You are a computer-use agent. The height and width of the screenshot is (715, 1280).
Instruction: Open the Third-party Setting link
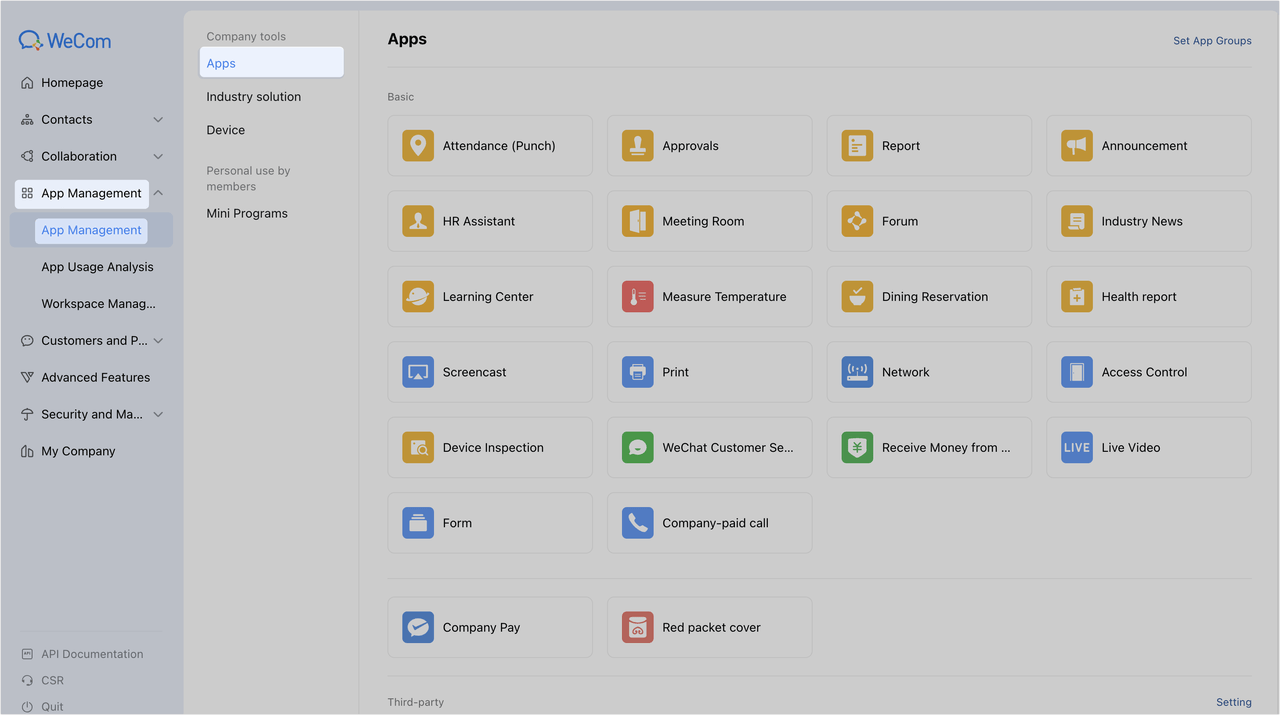click(1233, 702)
